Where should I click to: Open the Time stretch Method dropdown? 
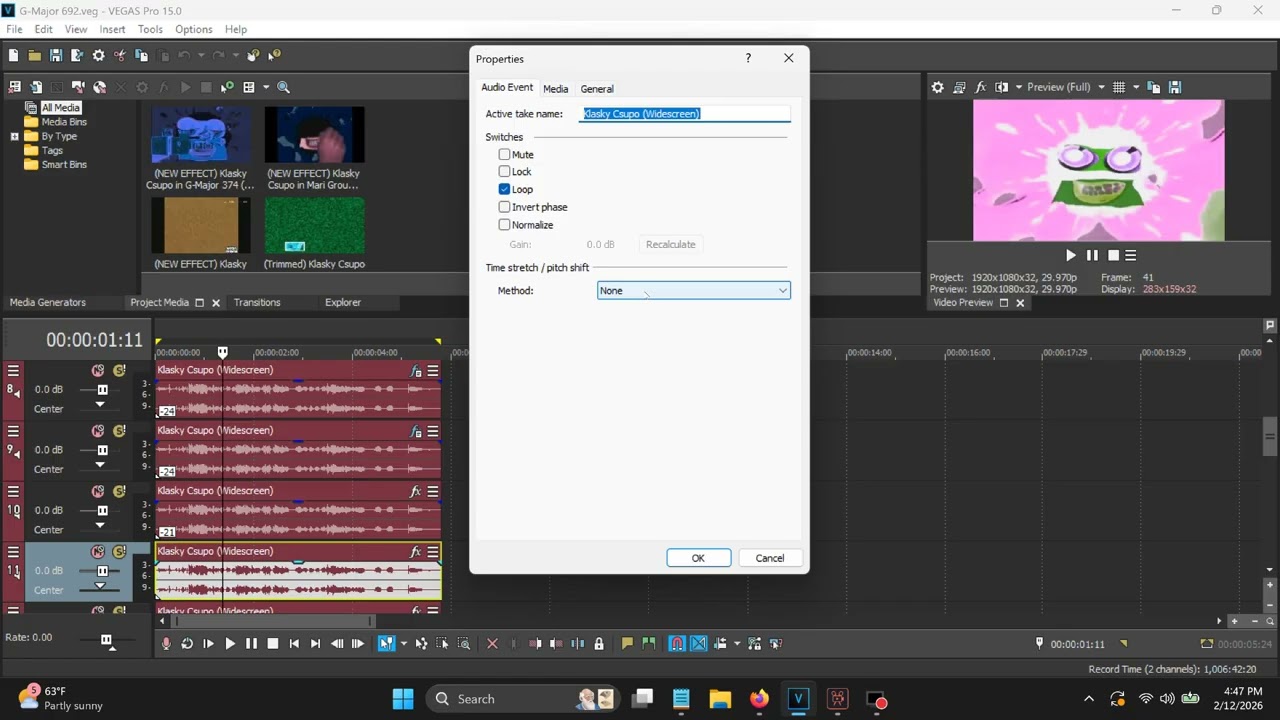tap(693, 291)
